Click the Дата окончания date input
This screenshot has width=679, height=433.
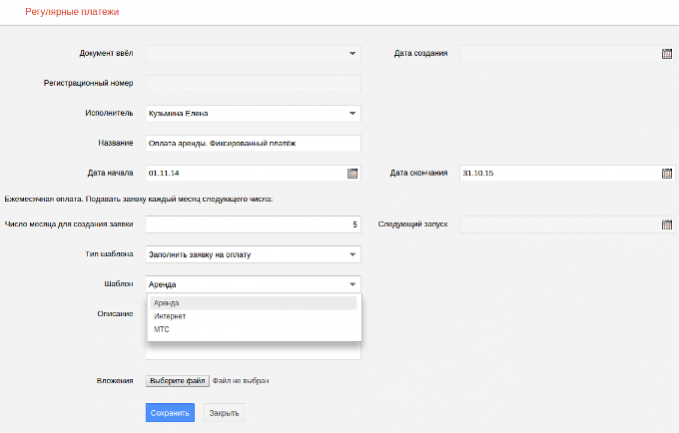coord(558,173)
